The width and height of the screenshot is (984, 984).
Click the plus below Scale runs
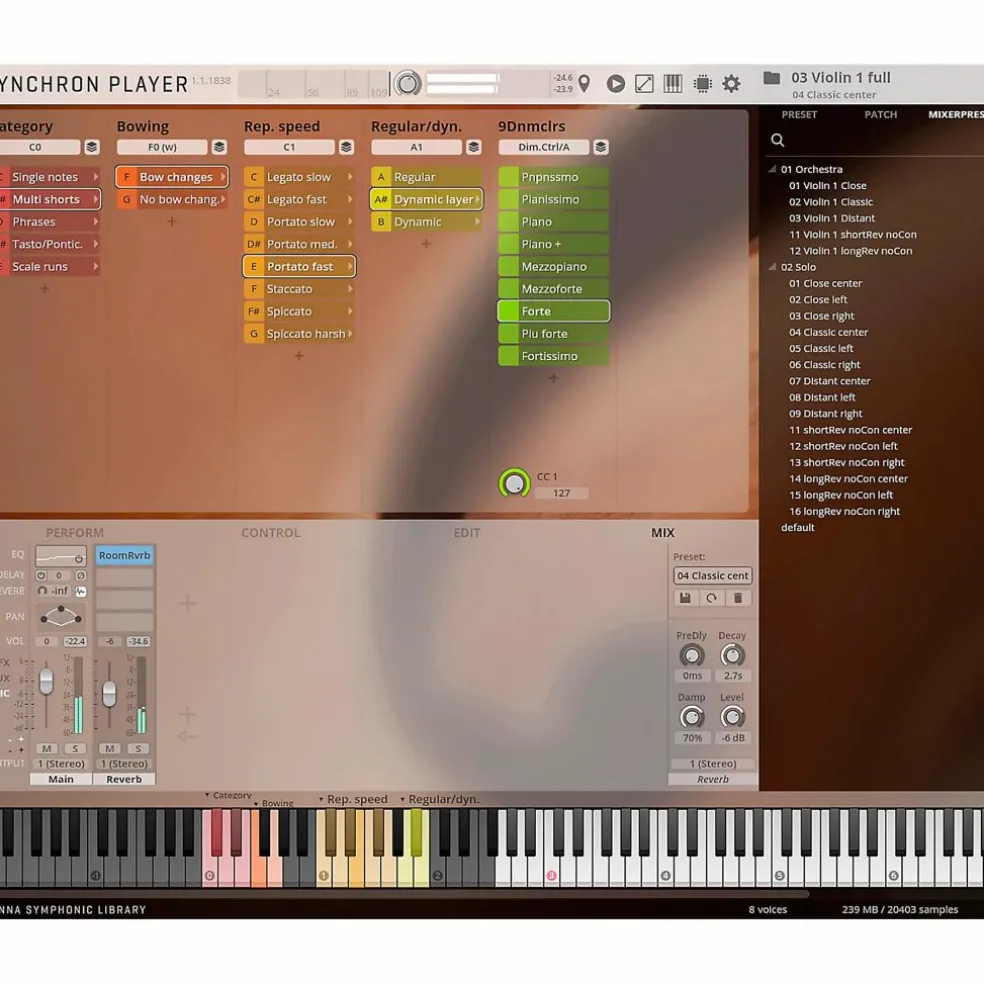tap(45, 289)
